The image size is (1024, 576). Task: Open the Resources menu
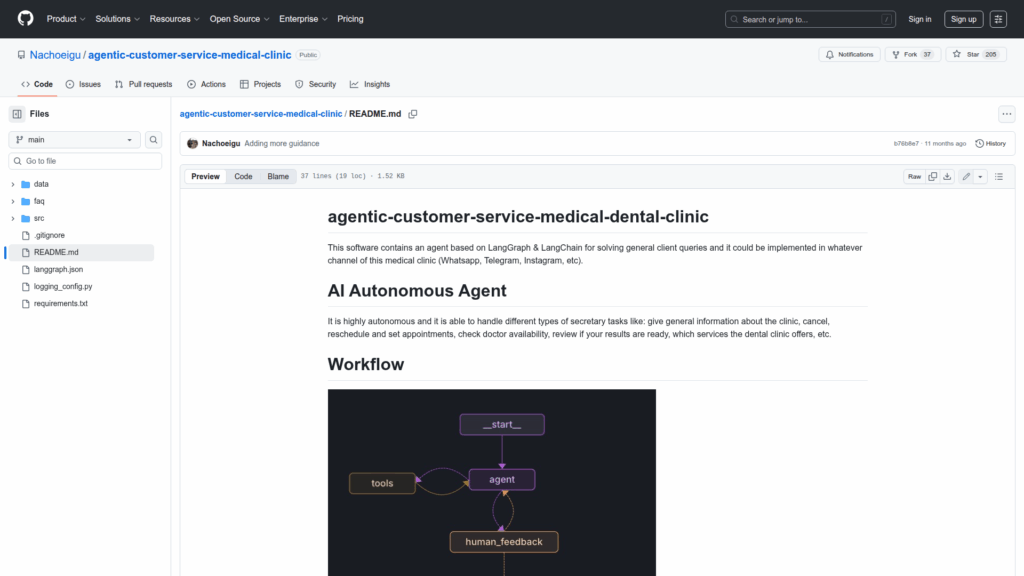174,19
